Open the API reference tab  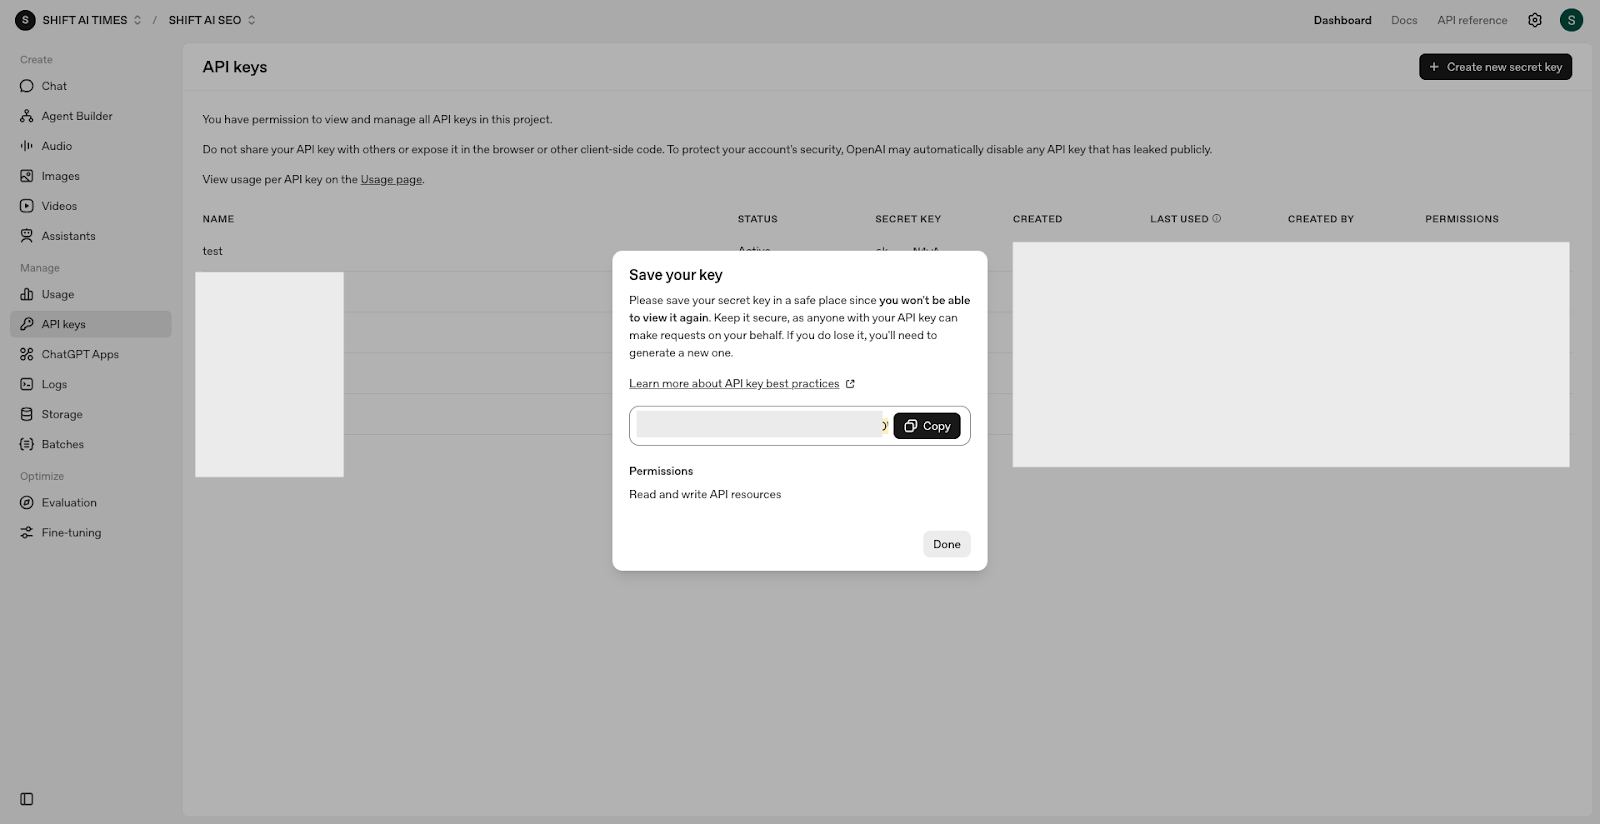point(1472,20)
